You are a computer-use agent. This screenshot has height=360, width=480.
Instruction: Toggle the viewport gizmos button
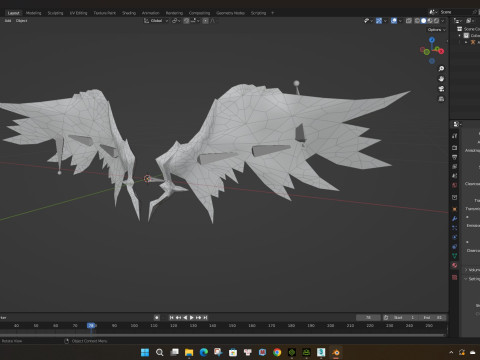pos(379,21)
